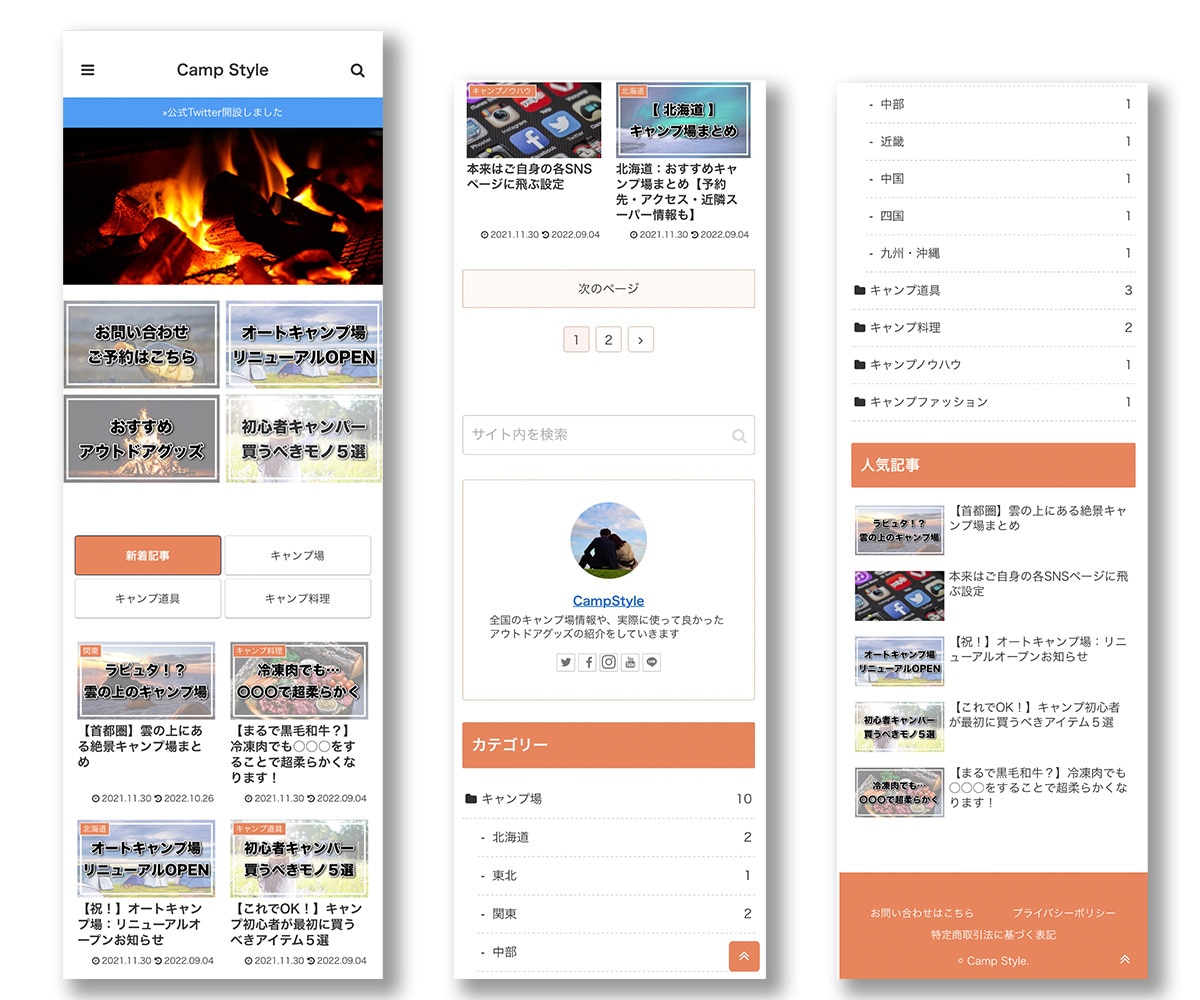Click the キャンプノウハウ category folder icon

(860, 364)
